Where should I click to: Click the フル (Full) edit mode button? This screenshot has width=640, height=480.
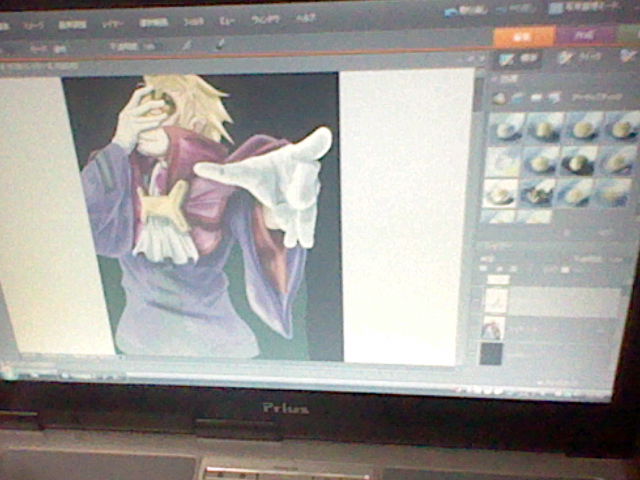click(518, 58)
